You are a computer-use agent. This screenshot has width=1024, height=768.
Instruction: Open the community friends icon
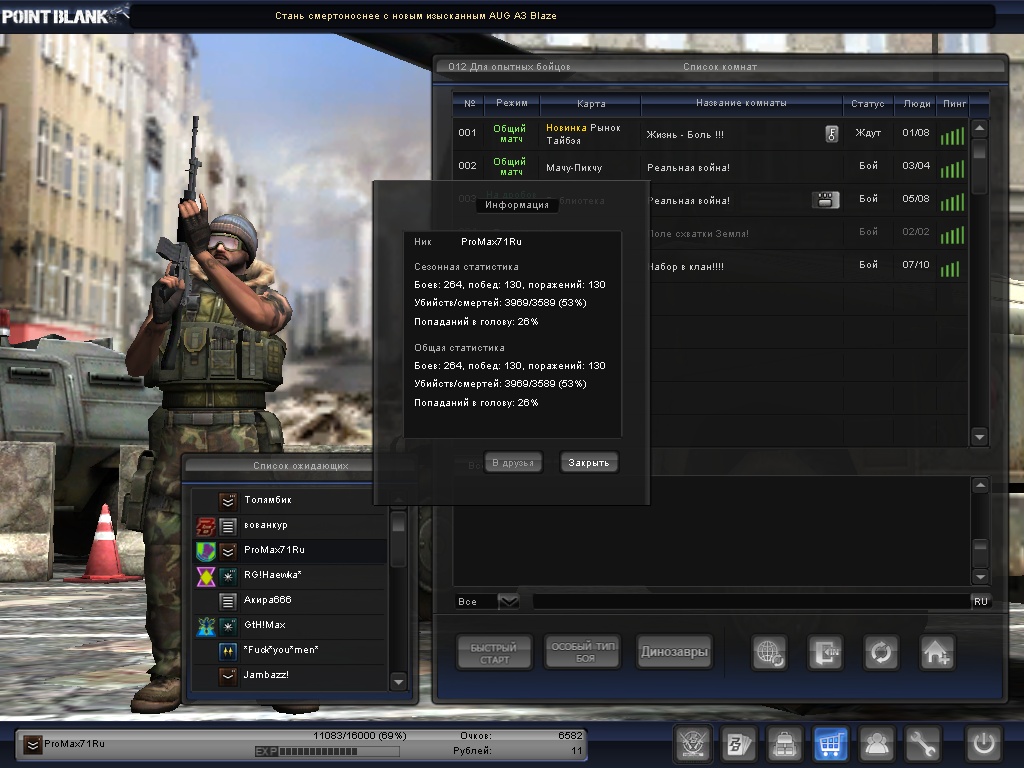click(876, 743)
